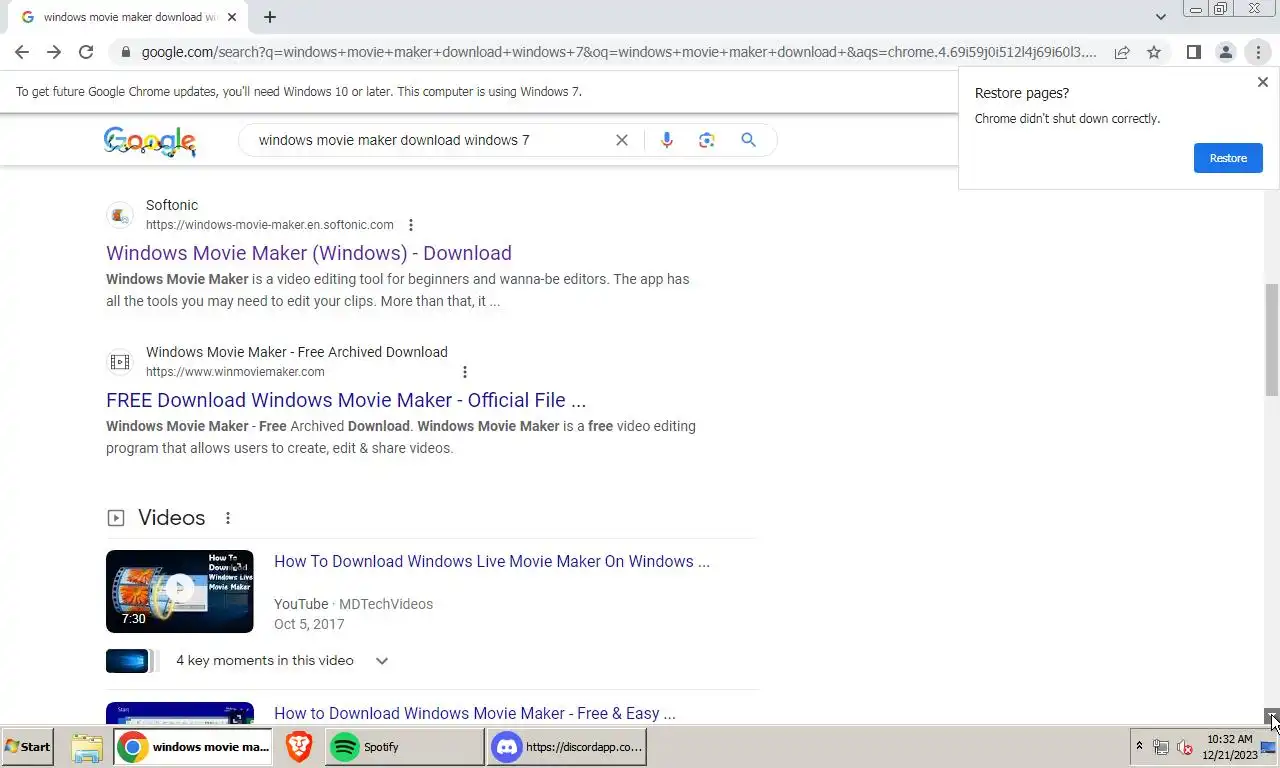The width and height of the screenshot is (1280, 768).
Task: Search by image with Google Lens
Action: [x=707, y=140]
